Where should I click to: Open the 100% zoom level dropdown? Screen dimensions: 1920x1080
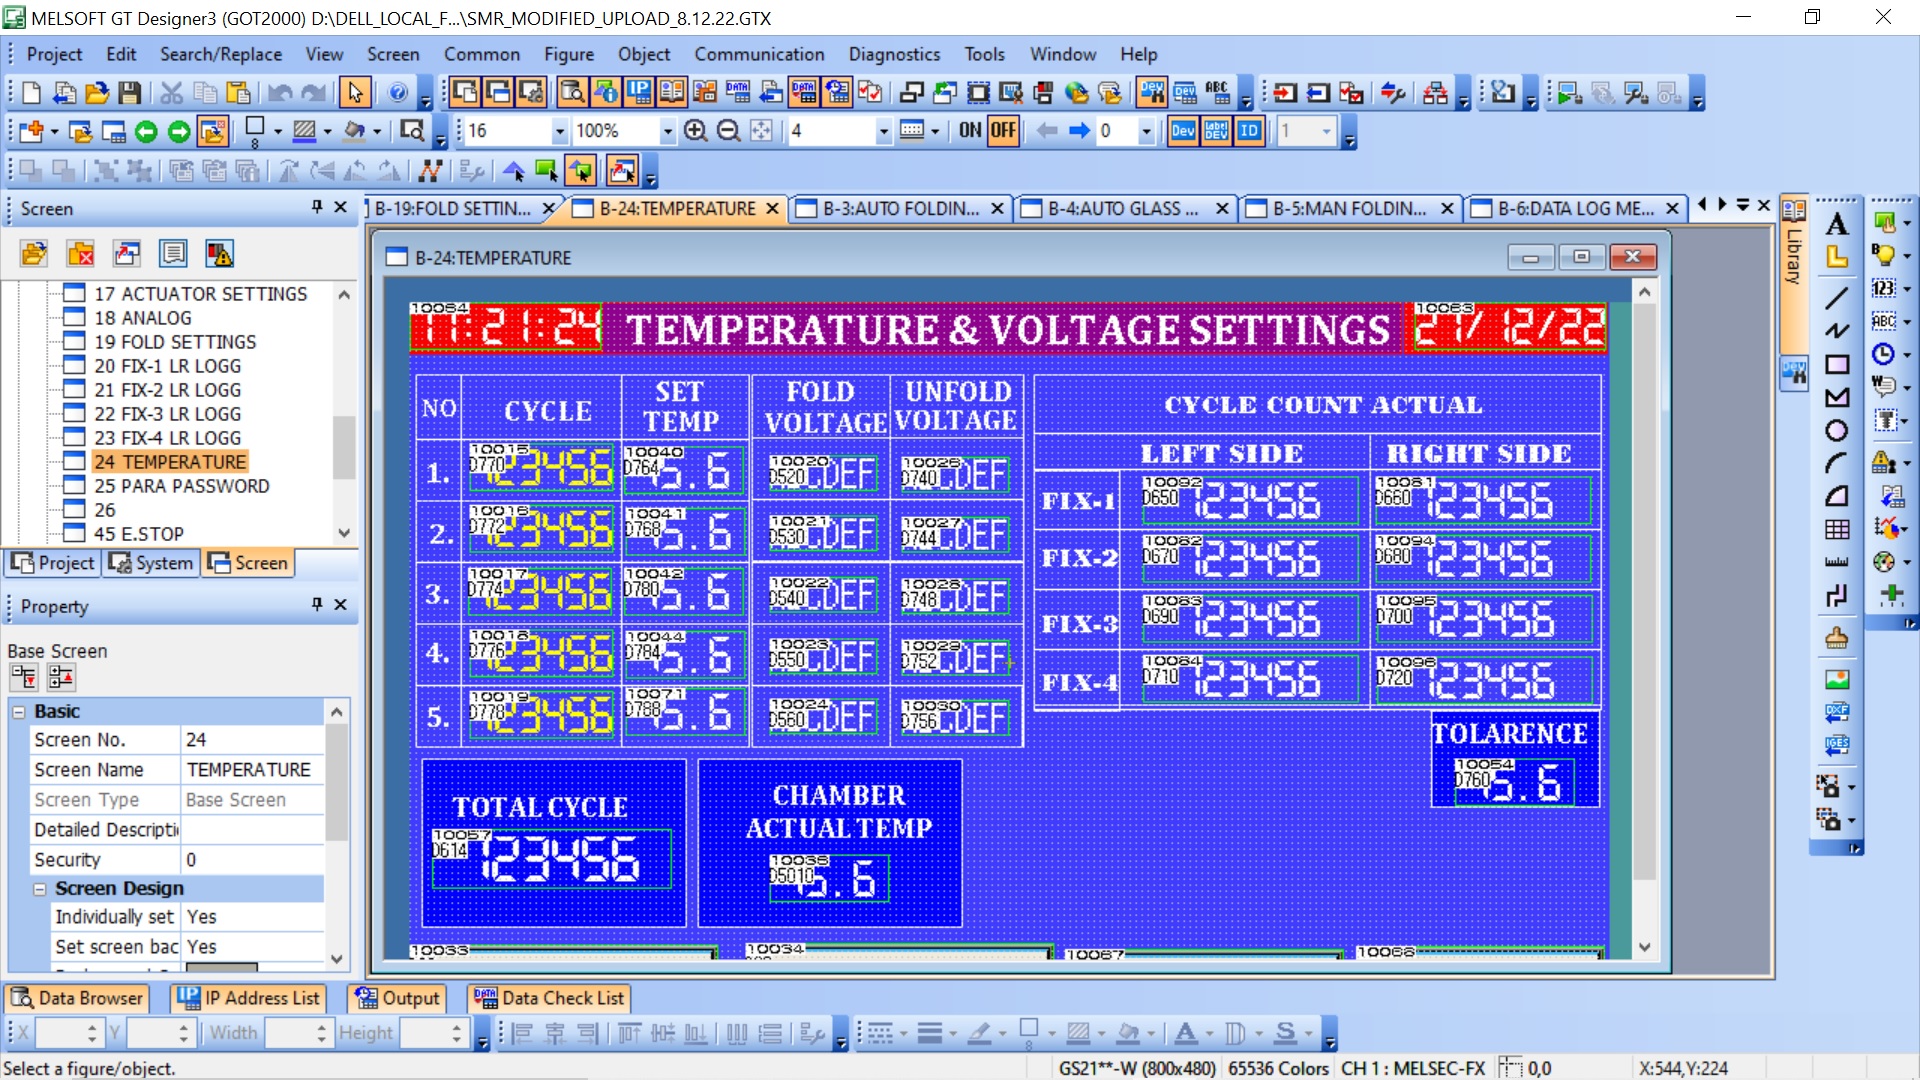(x=667, y=131)
